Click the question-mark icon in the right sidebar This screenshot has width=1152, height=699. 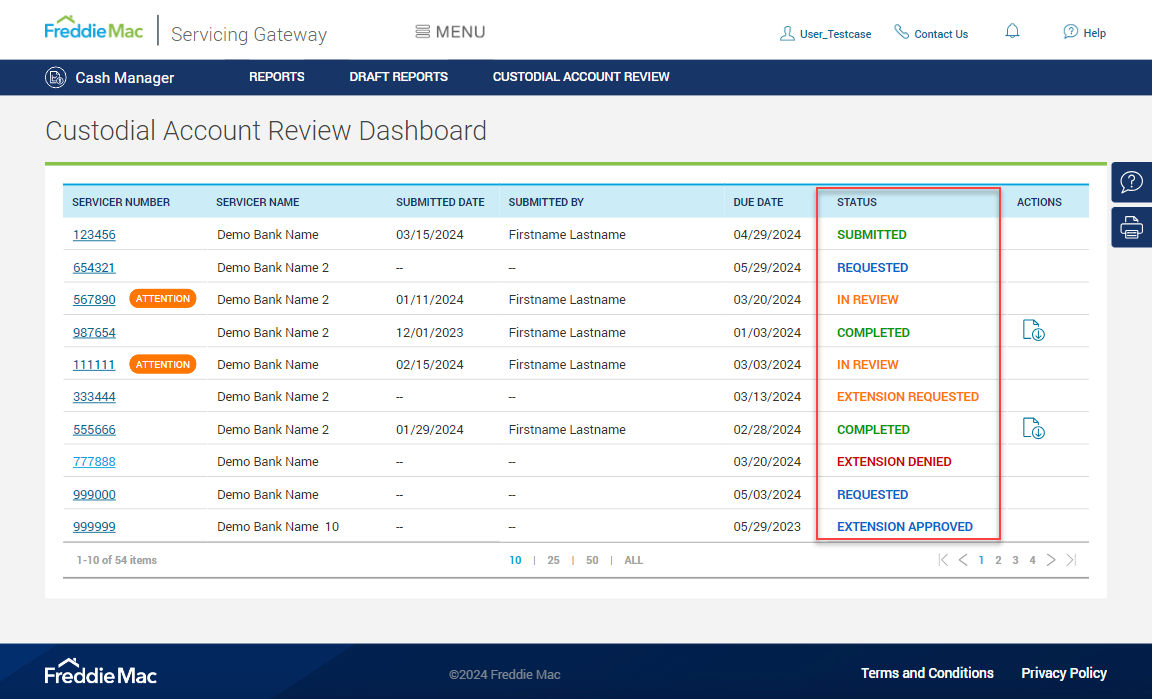coord(1131,182)
